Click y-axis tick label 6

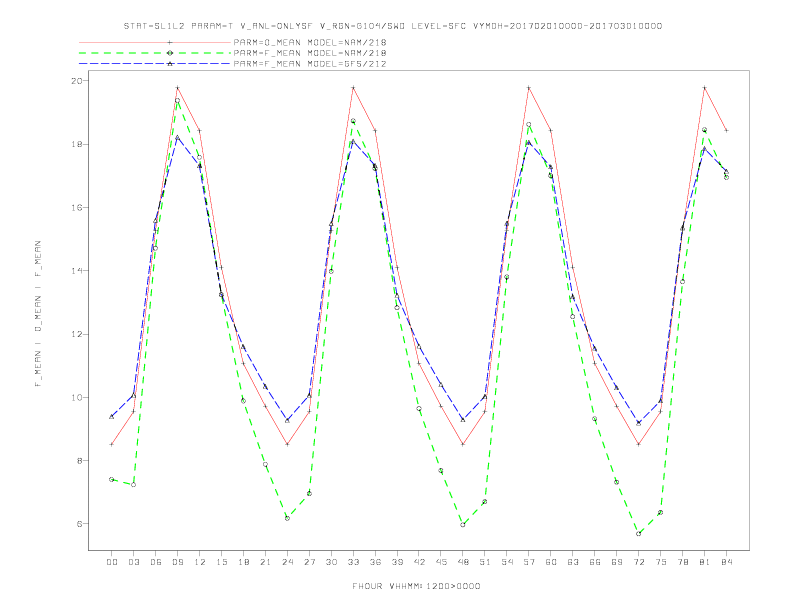tap(79, 524)
